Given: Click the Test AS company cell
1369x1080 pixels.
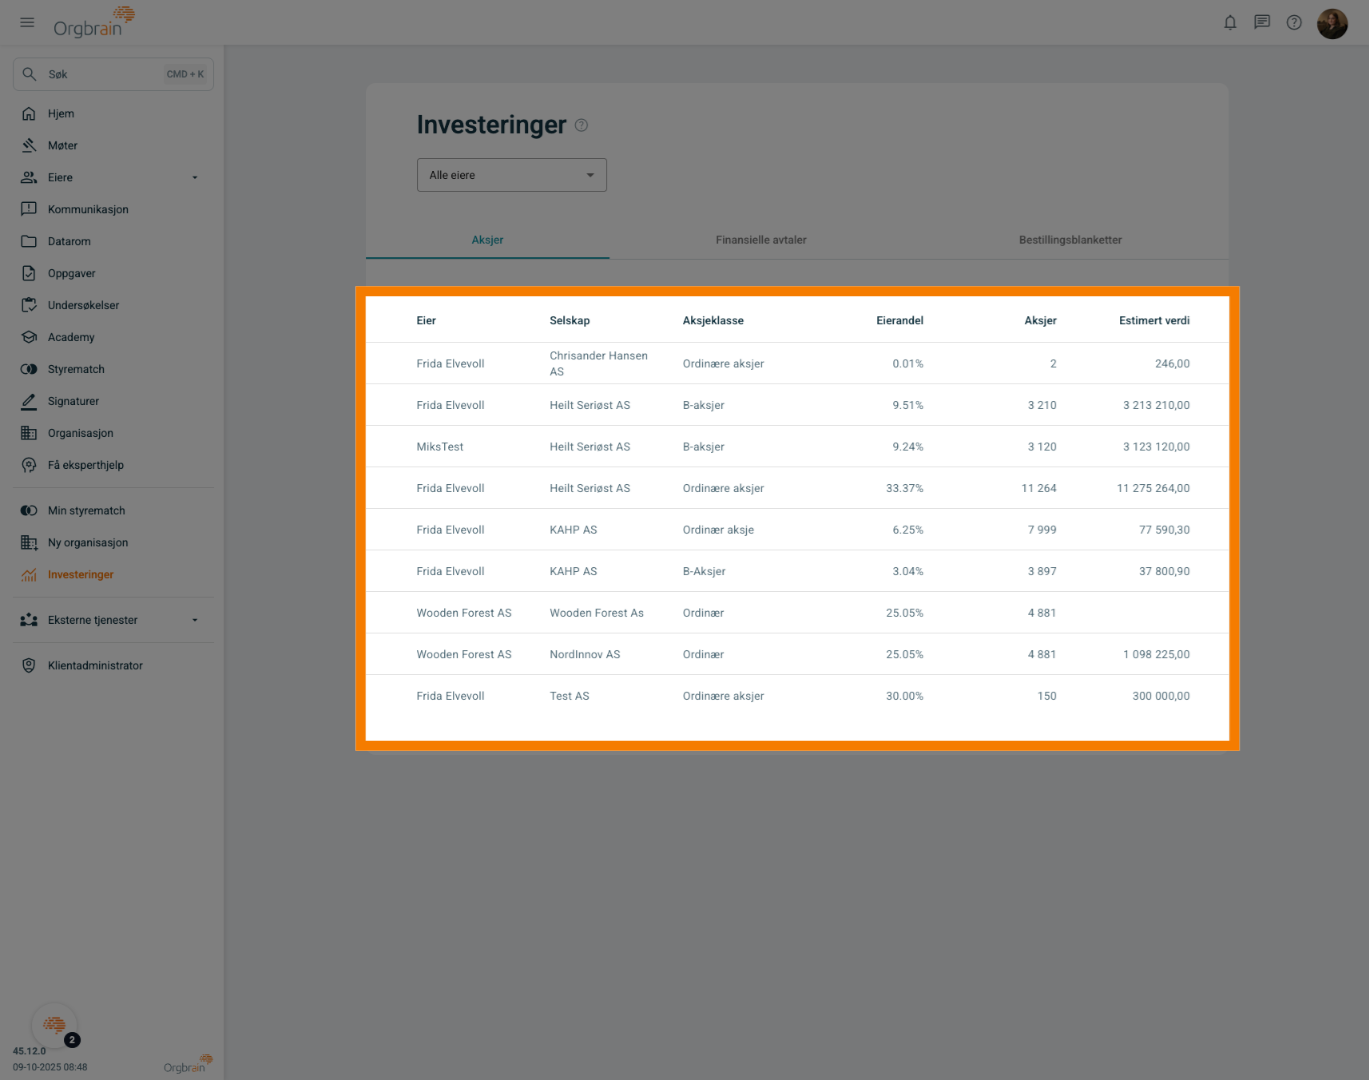Looking at the screenshot, I should coord(570,696).
